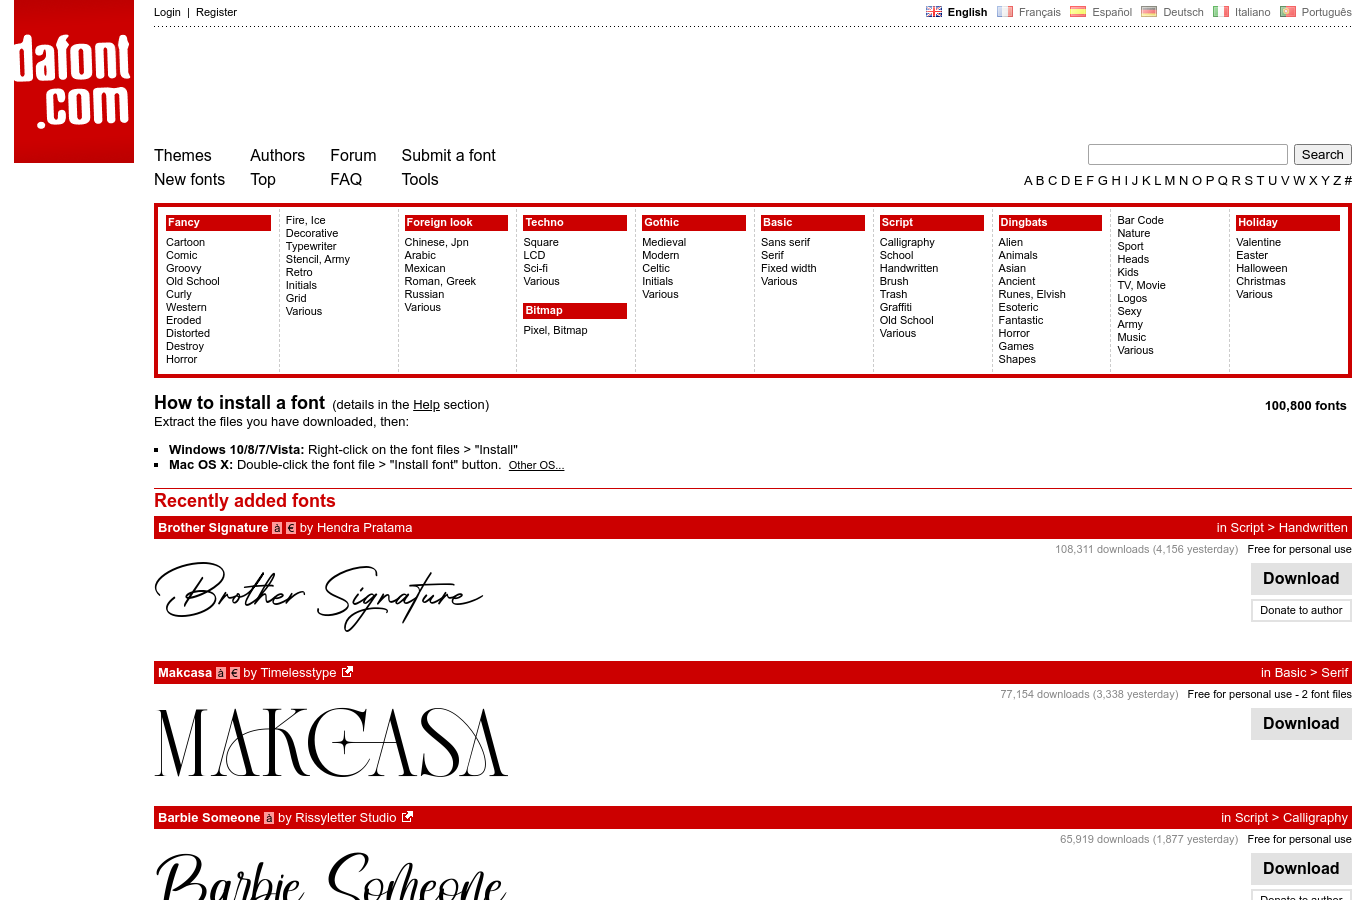Download the Makcasa font
This screenshot has height=900, width=1366.
click(1301, 724)
